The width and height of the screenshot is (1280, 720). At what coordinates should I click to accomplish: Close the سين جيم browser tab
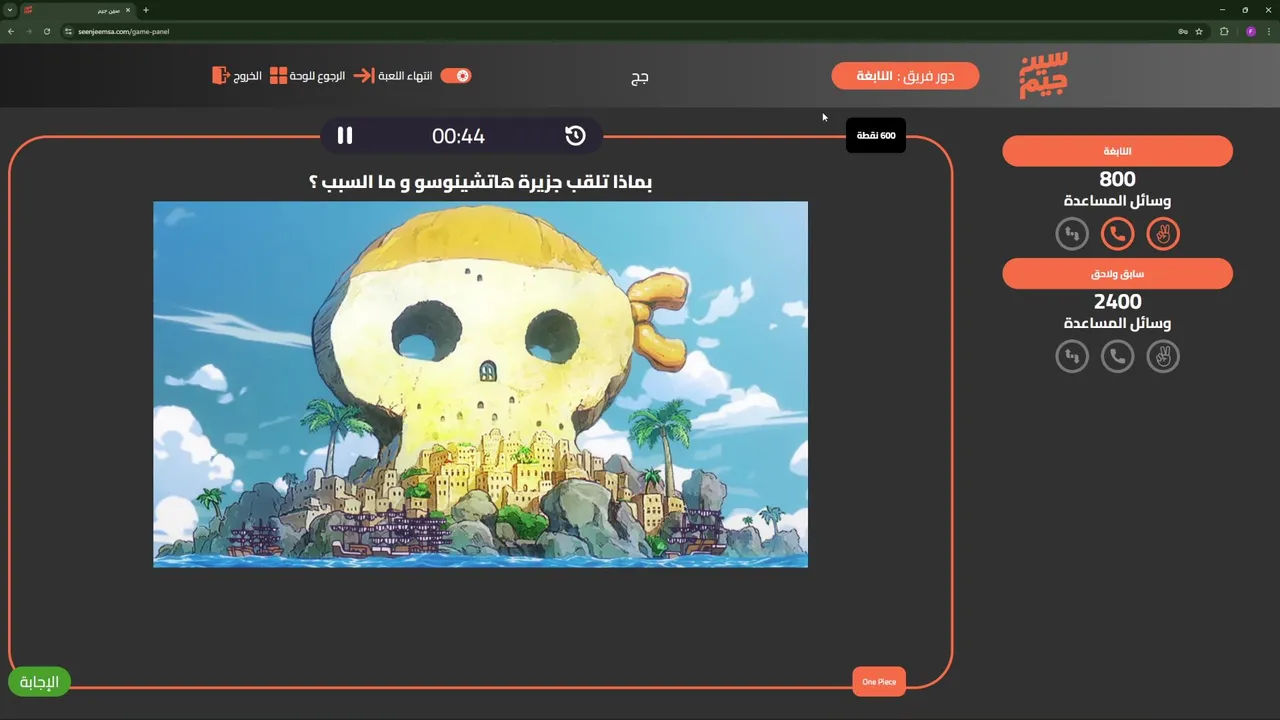pos(127,10)
